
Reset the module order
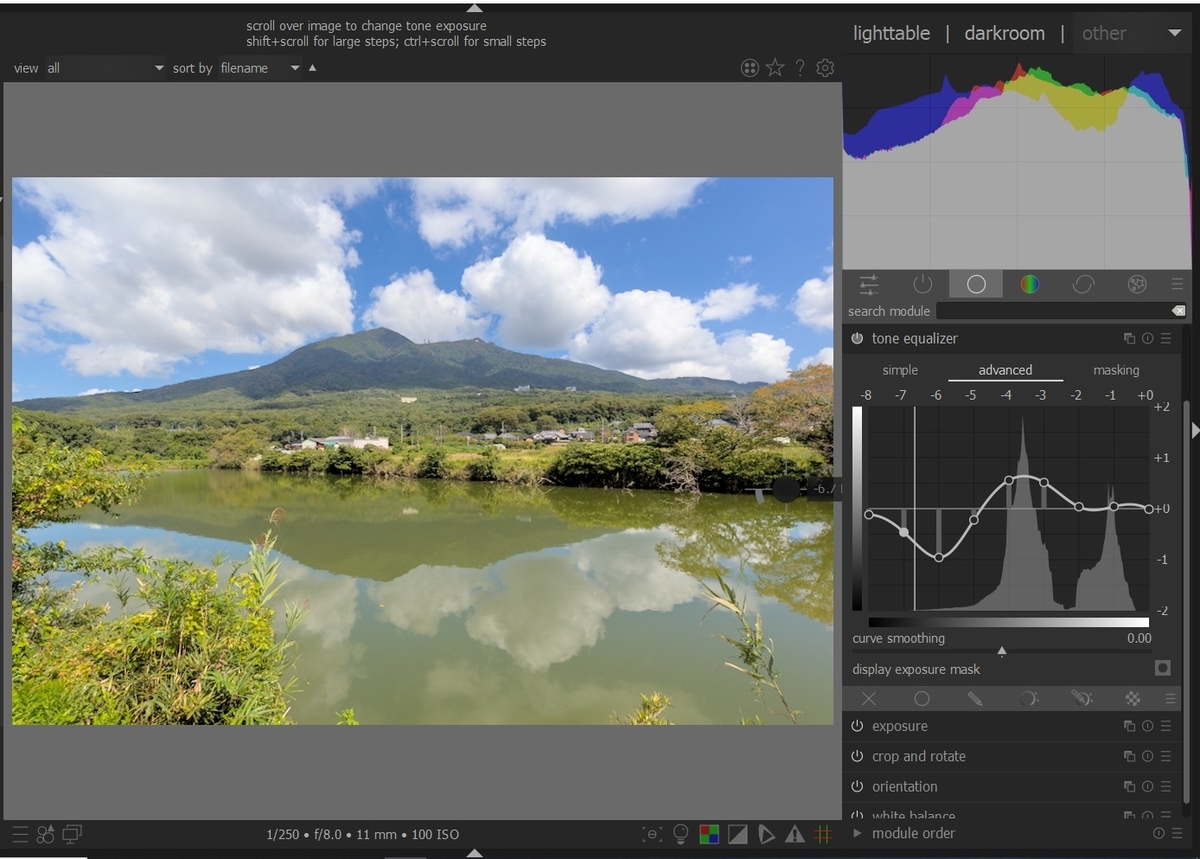coord(1159,833)
